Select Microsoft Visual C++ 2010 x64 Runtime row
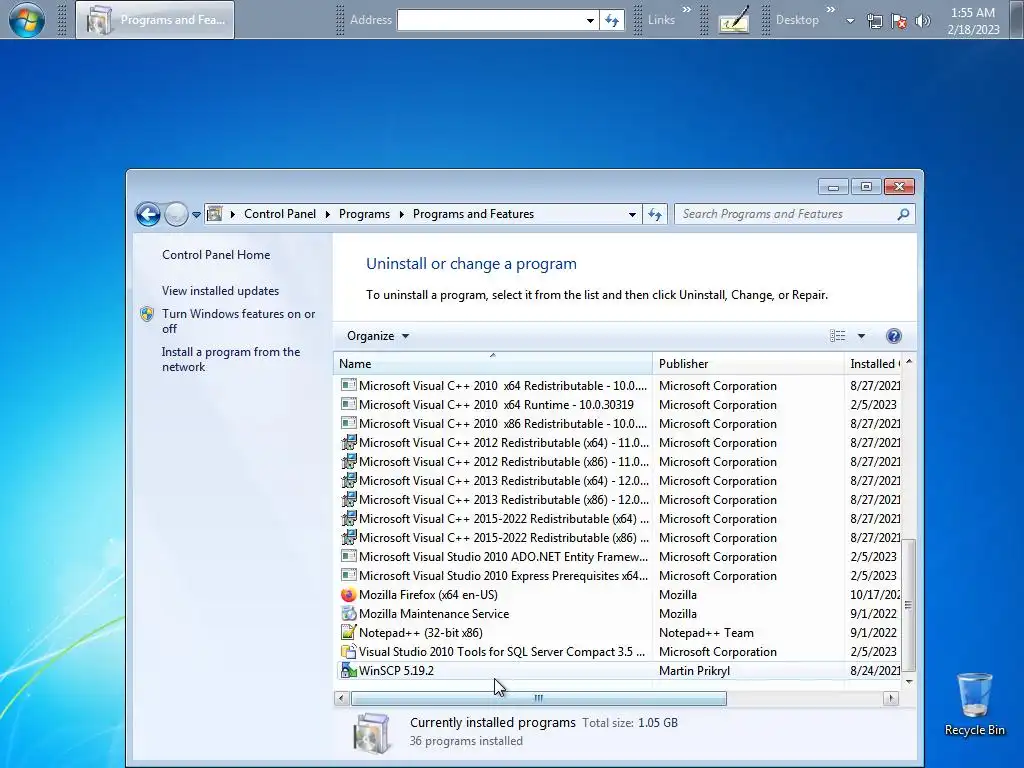Image resolution: width=1024 pixels, height=768 pixels. tap(617, 404)
